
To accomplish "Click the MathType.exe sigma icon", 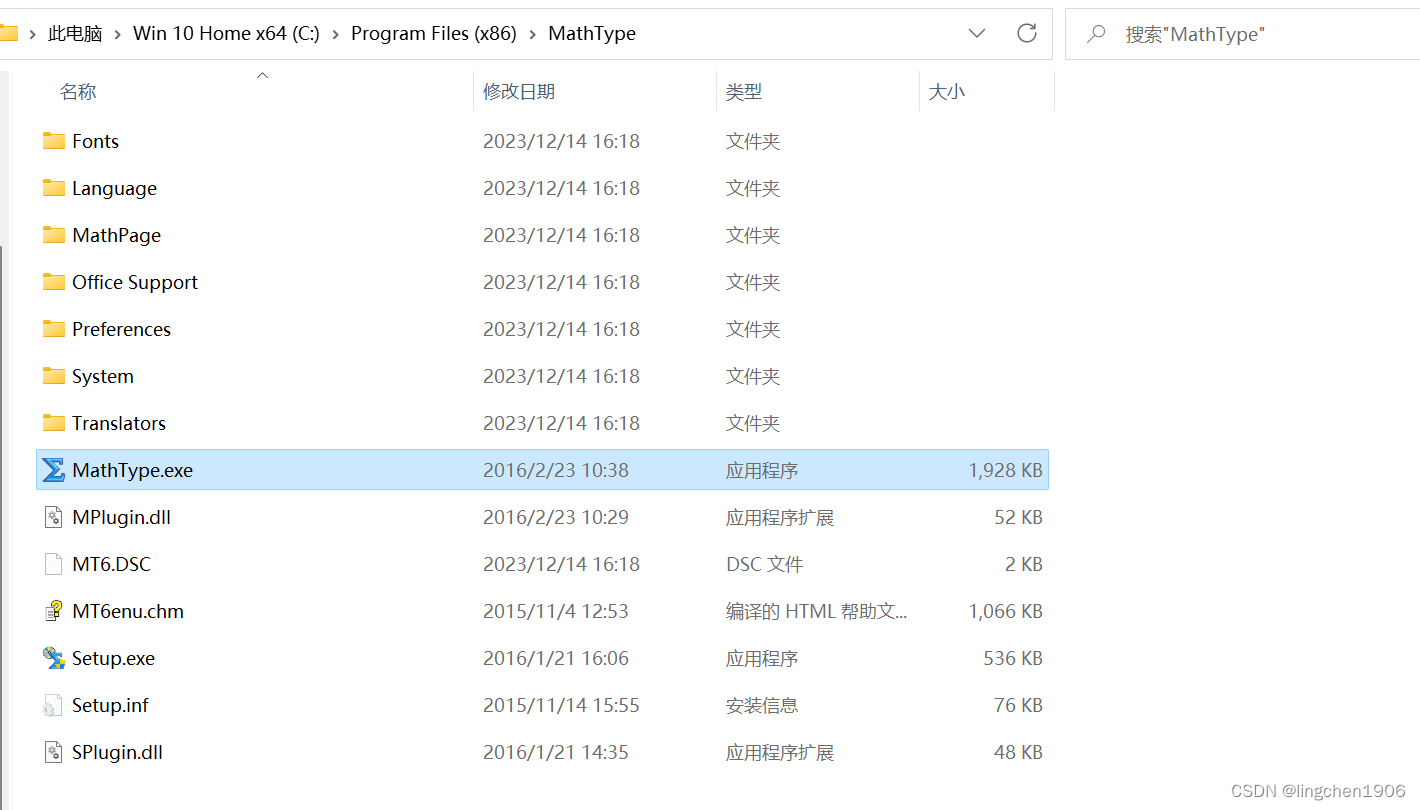I will (x=54, y=470).
